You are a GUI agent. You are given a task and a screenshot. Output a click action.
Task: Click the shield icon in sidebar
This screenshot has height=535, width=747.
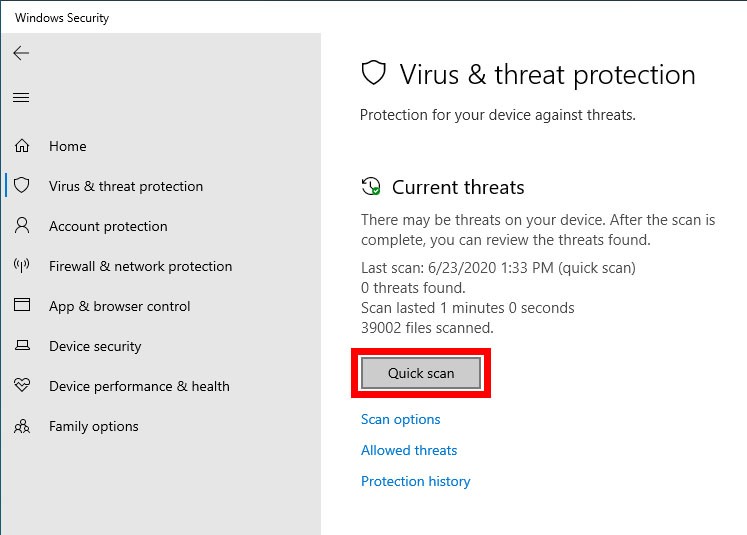pos(22,186)
